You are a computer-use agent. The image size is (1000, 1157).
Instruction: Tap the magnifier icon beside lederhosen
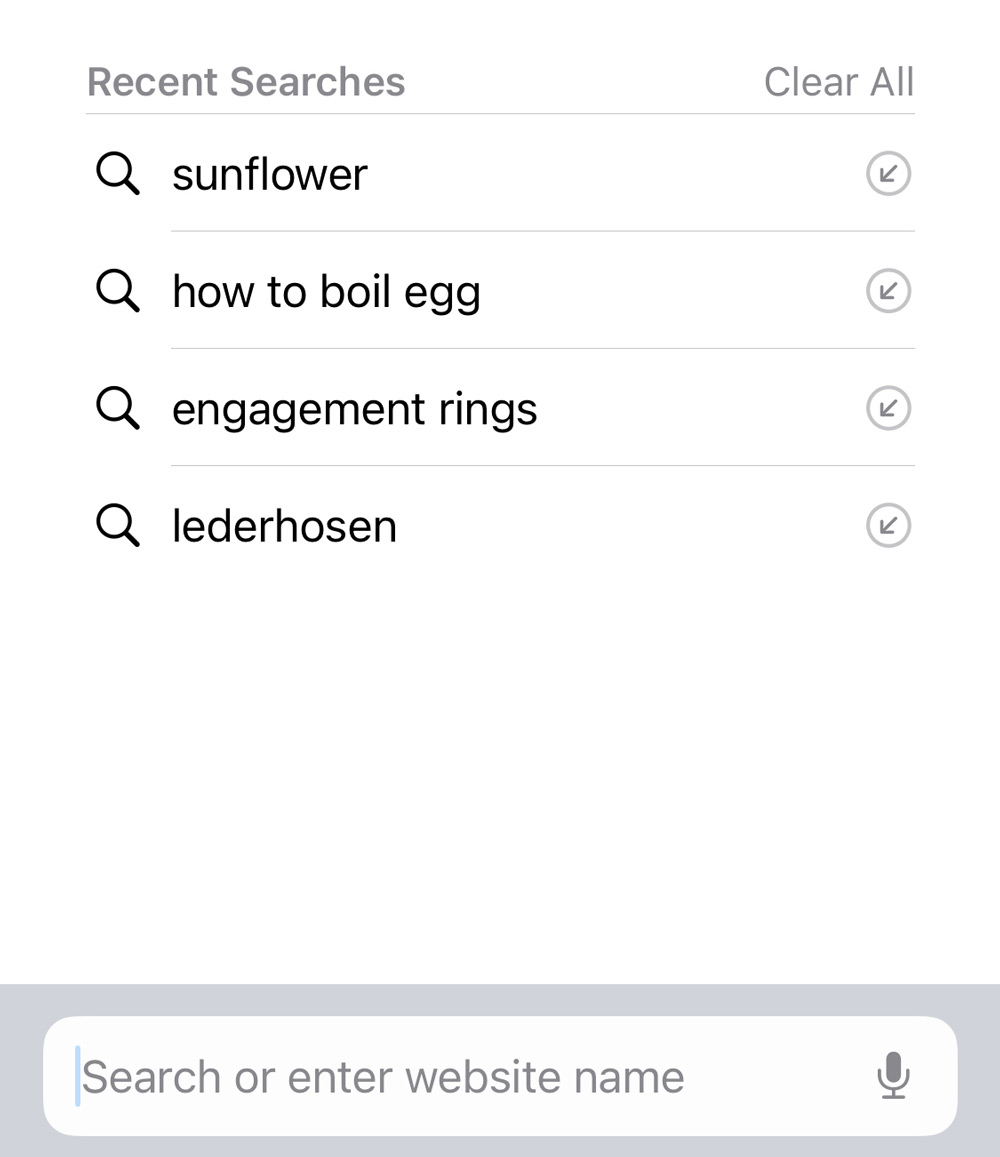tap(118, 525)
